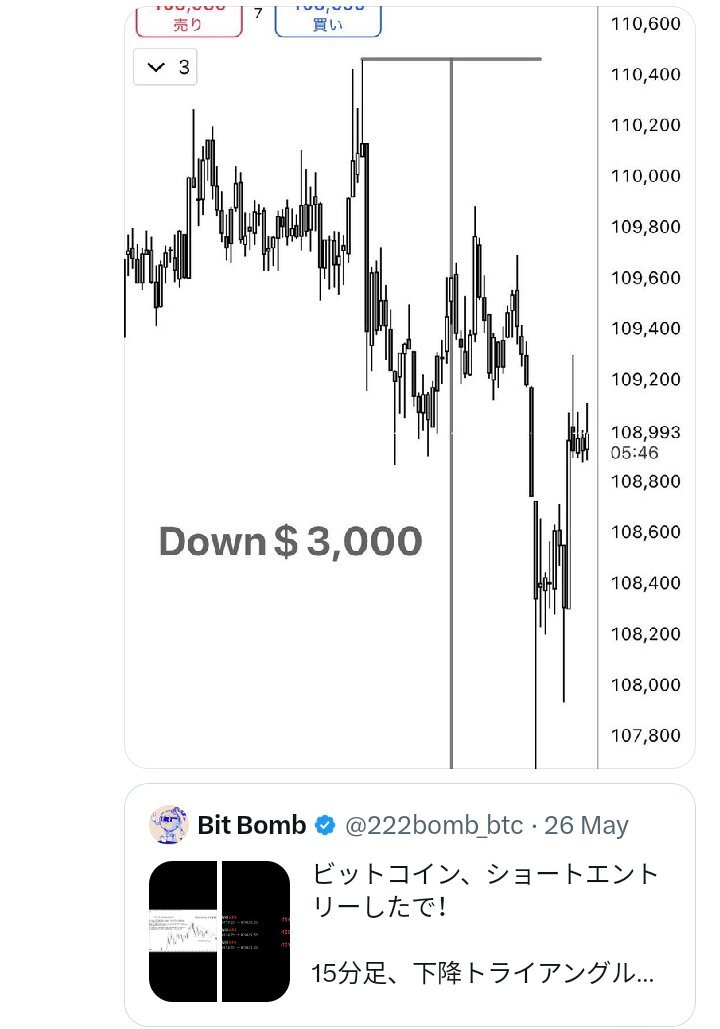Click the spread value 7 between buttons
This screenshot has height=1029, width=720.
(x=258, y=13)
